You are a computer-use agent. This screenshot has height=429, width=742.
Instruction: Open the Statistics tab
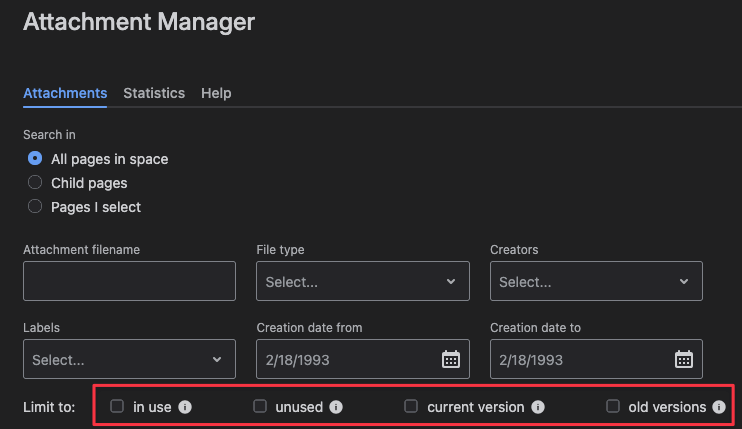(x=154, y=93)
